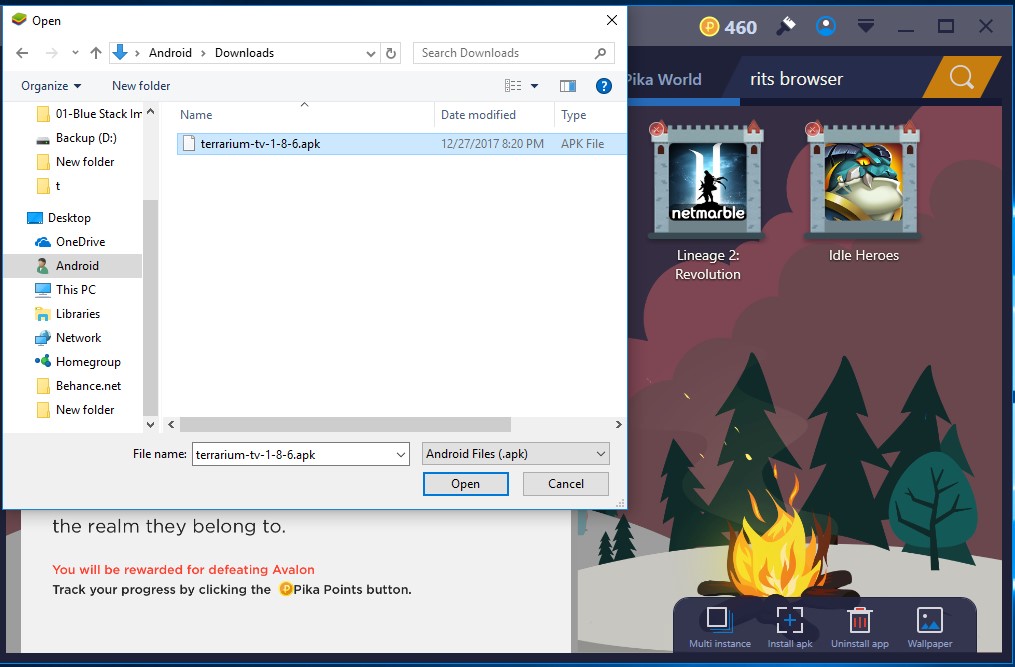Create a New folder
Screen dimensions: 1015x667
tap(141, 86)
